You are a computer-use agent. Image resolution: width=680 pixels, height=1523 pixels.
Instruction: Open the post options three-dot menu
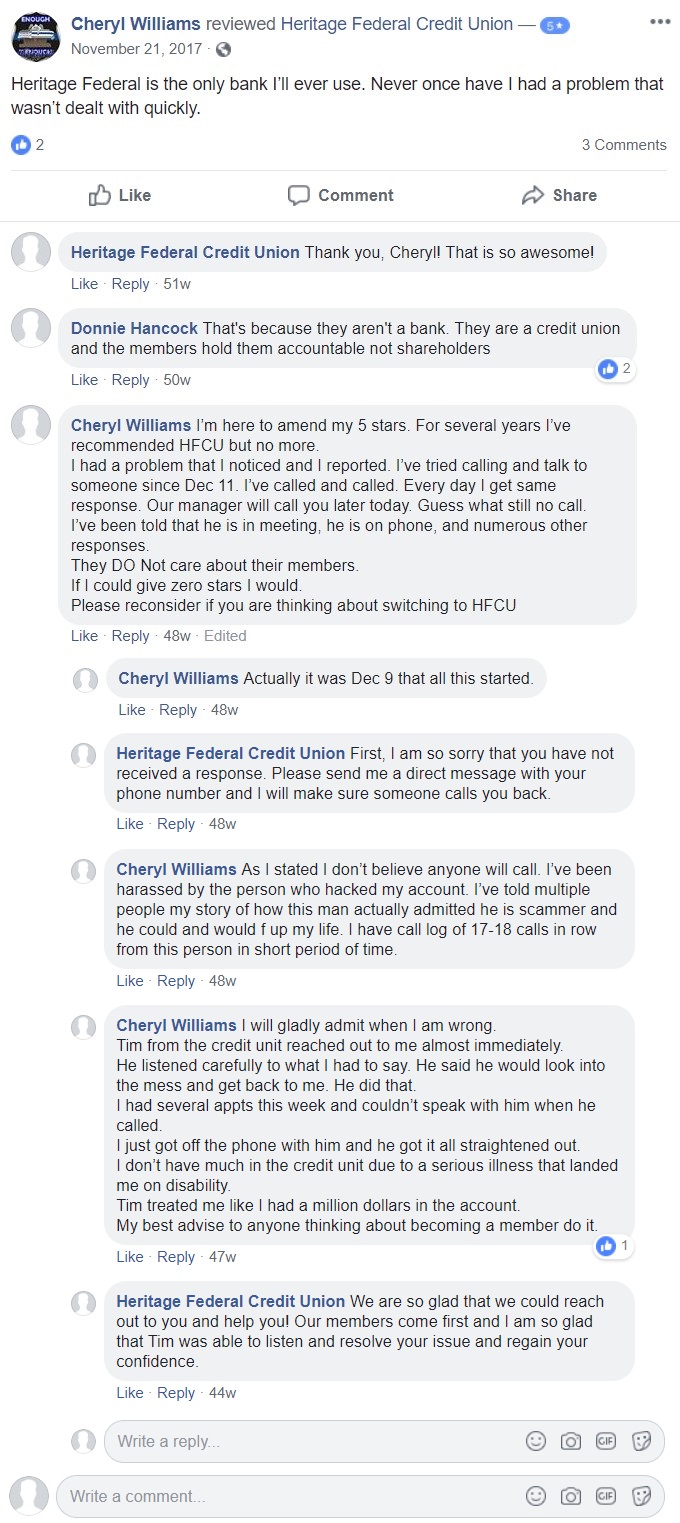659,21
